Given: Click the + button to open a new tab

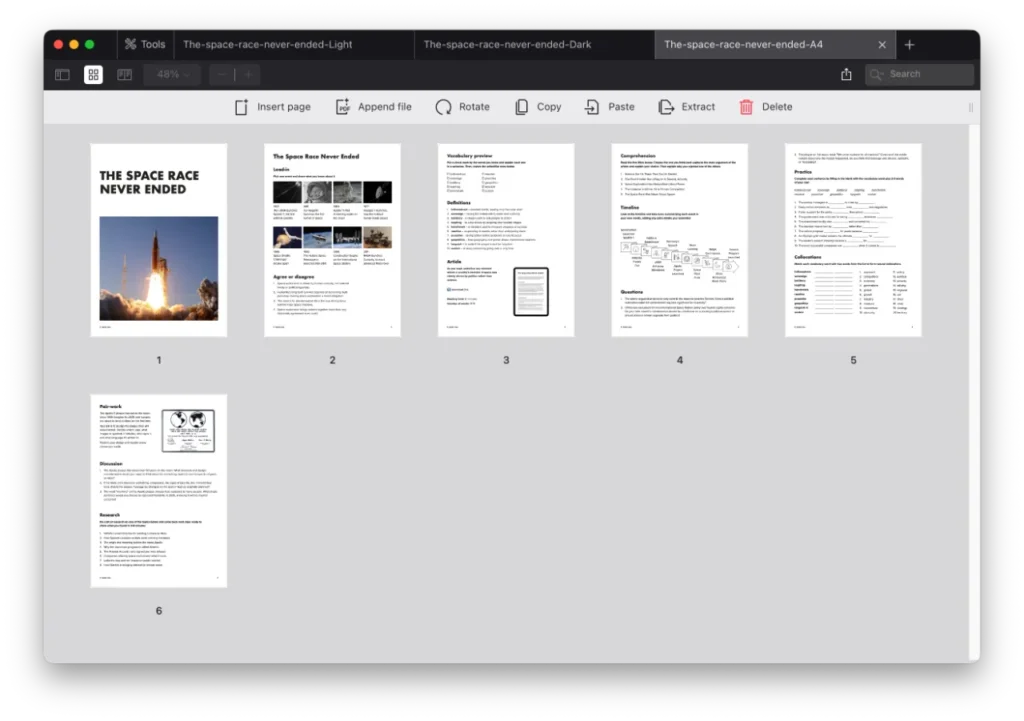Looking at the screenshot, I should tap(909, 44).
